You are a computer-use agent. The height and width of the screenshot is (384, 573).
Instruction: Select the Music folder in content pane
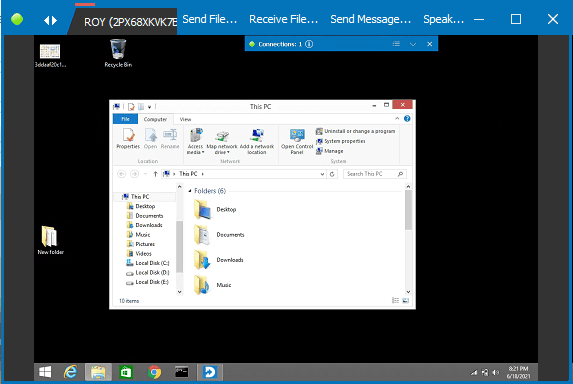point(213,285)
